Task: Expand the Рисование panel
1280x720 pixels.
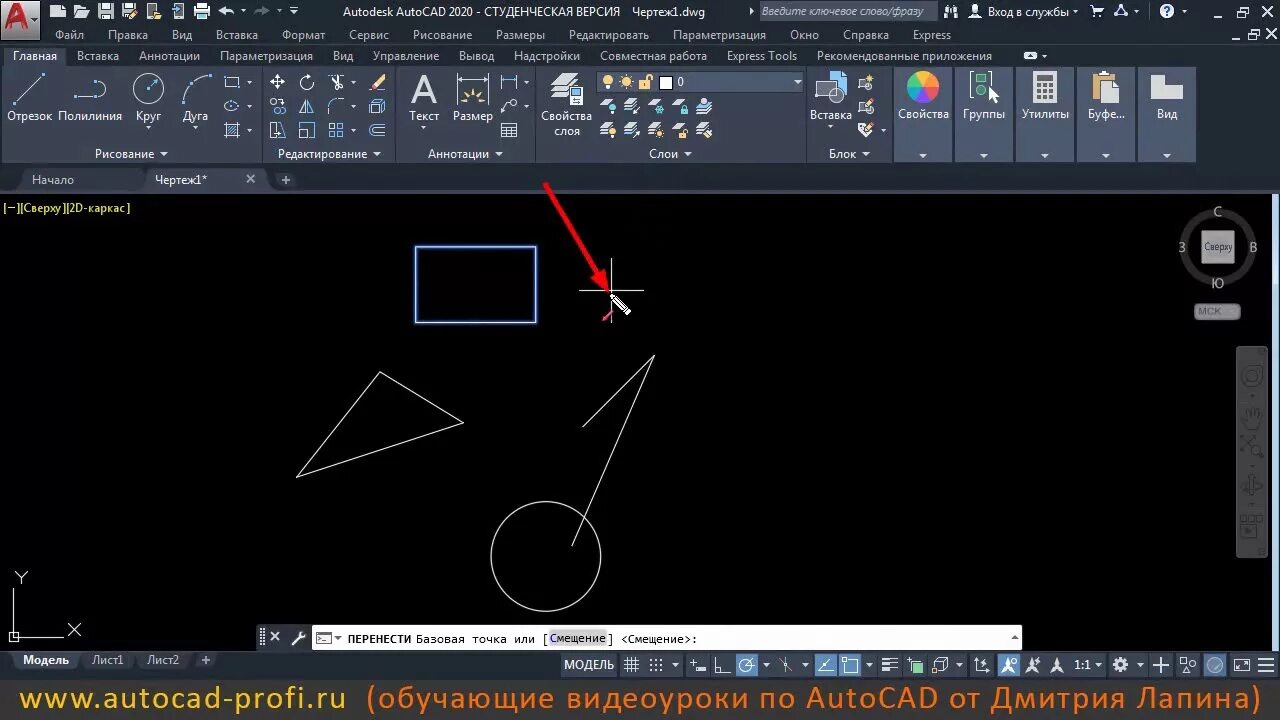Action: pos(131,154)
